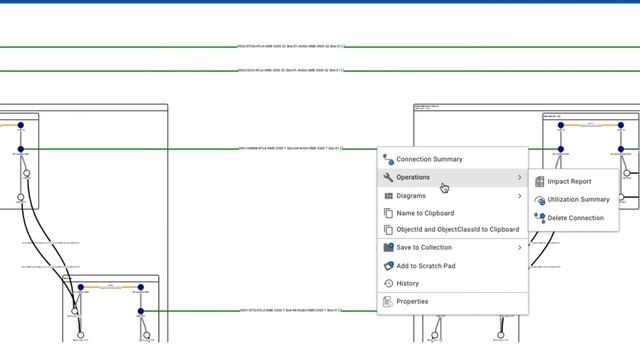Select Impact Report in Operations submenu
Image resolution: width=640 pixels, height=360 pixels.
(573, 181)
